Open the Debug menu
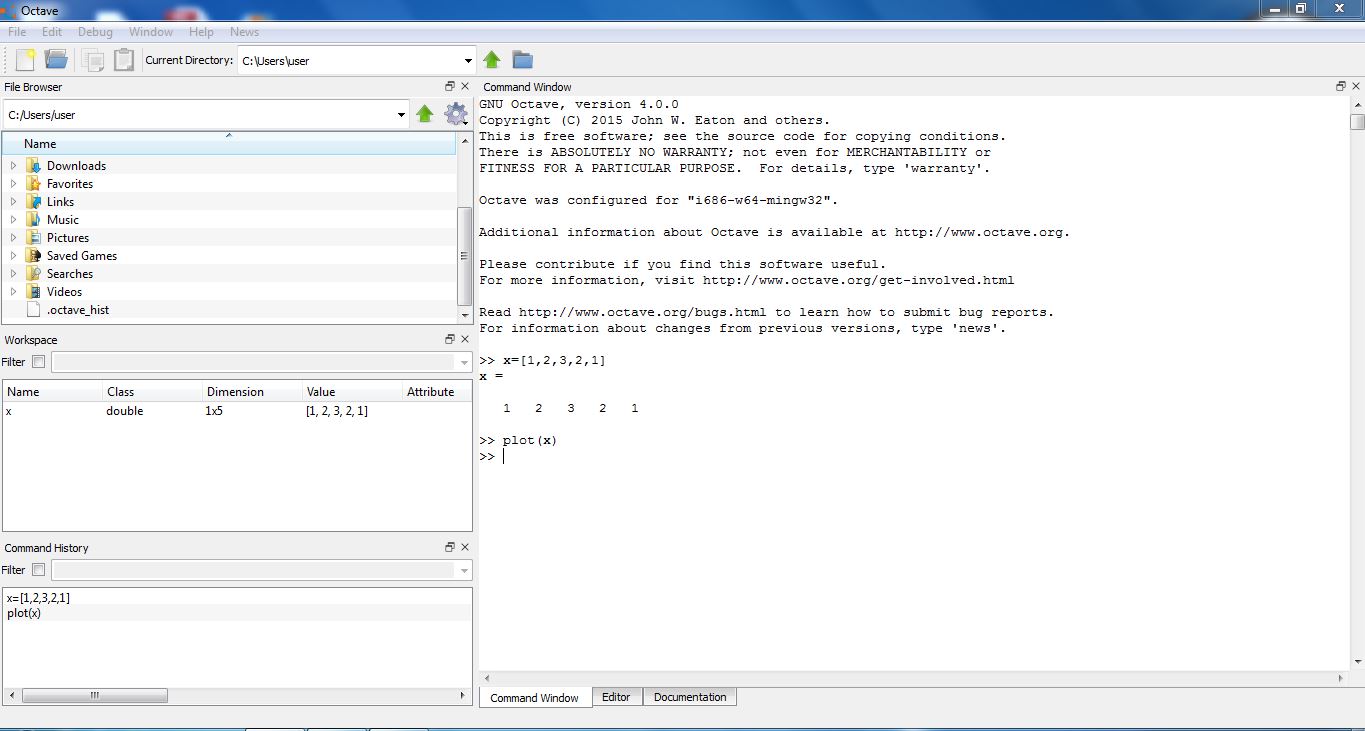The image size is (1365, 731). 95,32
